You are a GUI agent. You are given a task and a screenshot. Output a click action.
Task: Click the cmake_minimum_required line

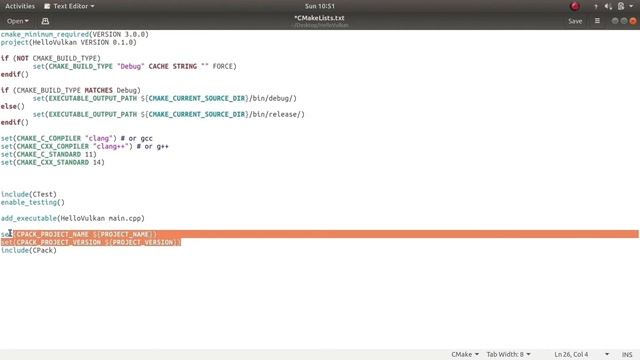(75, 34)
